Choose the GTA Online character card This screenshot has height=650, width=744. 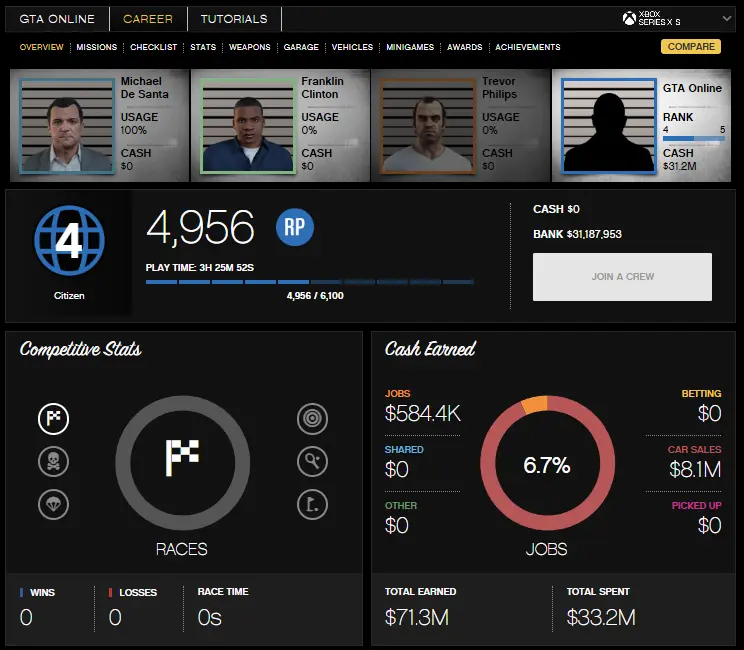644,126
